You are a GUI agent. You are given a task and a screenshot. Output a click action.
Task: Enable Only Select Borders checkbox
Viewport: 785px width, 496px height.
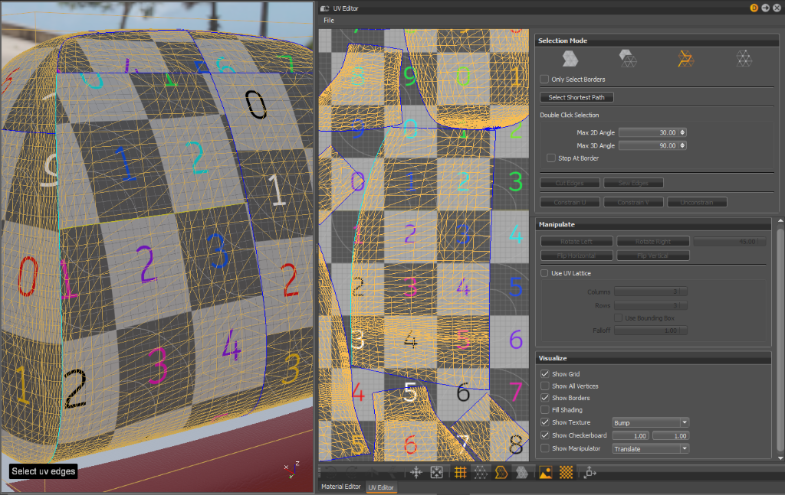(545, 79)
